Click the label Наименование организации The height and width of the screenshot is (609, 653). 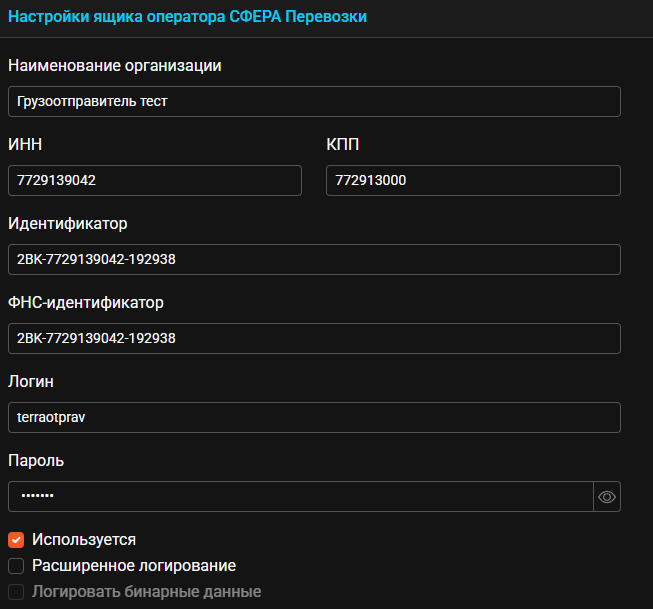pos(115,66)
